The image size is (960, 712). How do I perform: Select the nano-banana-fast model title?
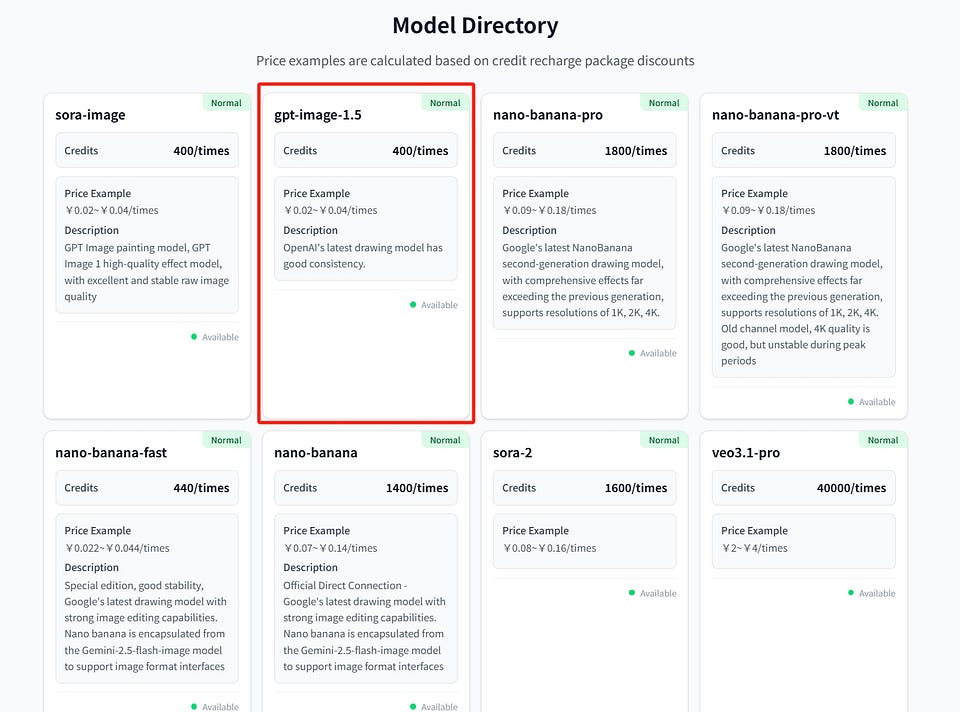tap(111, 453)
